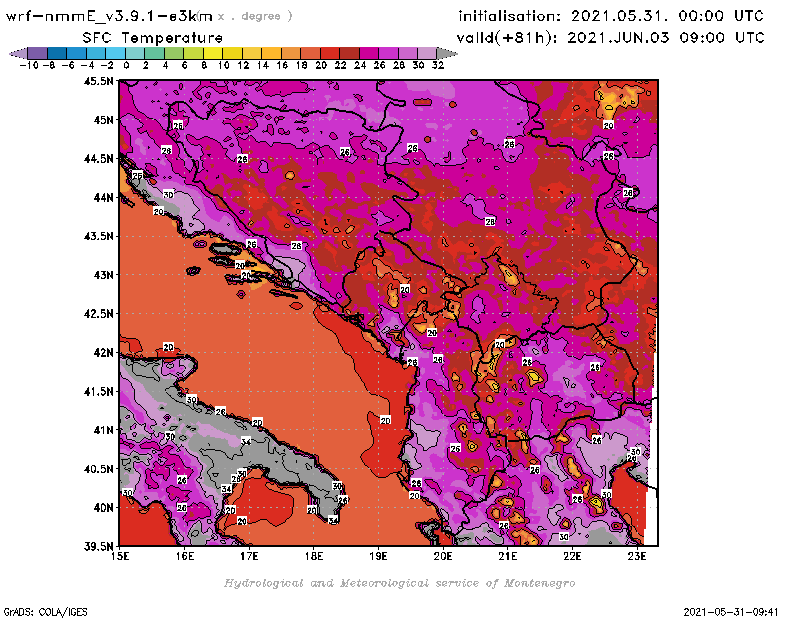Click the '45N' latitude label
The image size is (800, 618).
coord(104,120)
